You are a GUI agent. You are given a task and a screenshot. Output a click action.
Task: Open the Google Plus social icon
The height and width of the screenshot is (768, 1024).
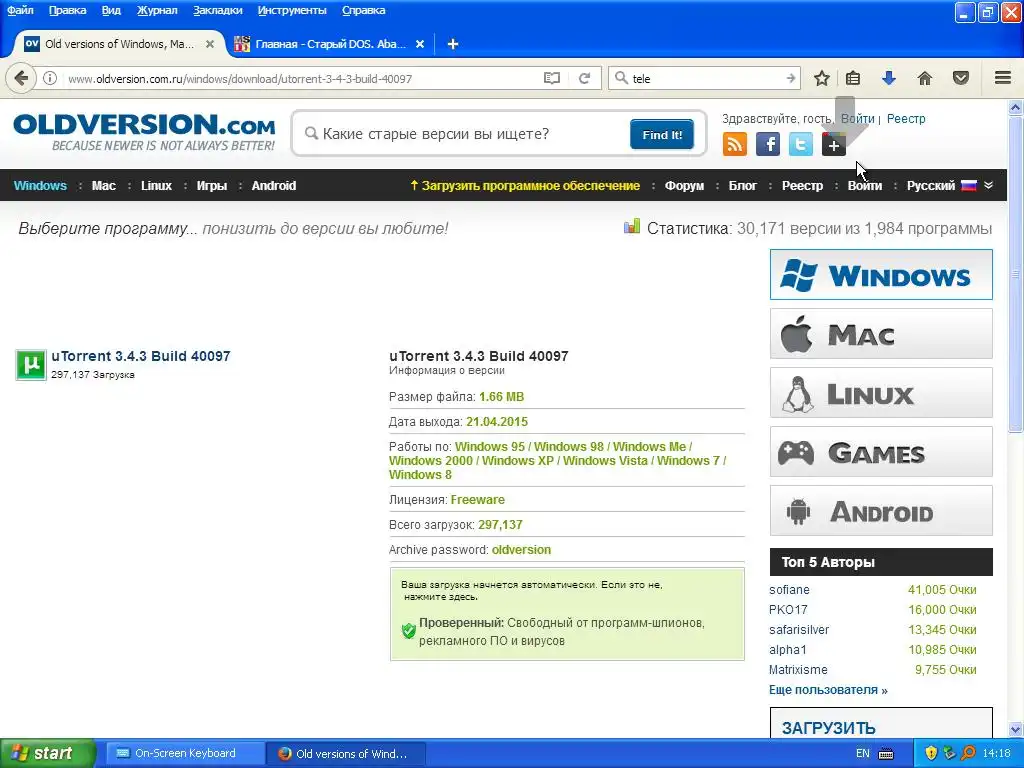click(834, 145)
